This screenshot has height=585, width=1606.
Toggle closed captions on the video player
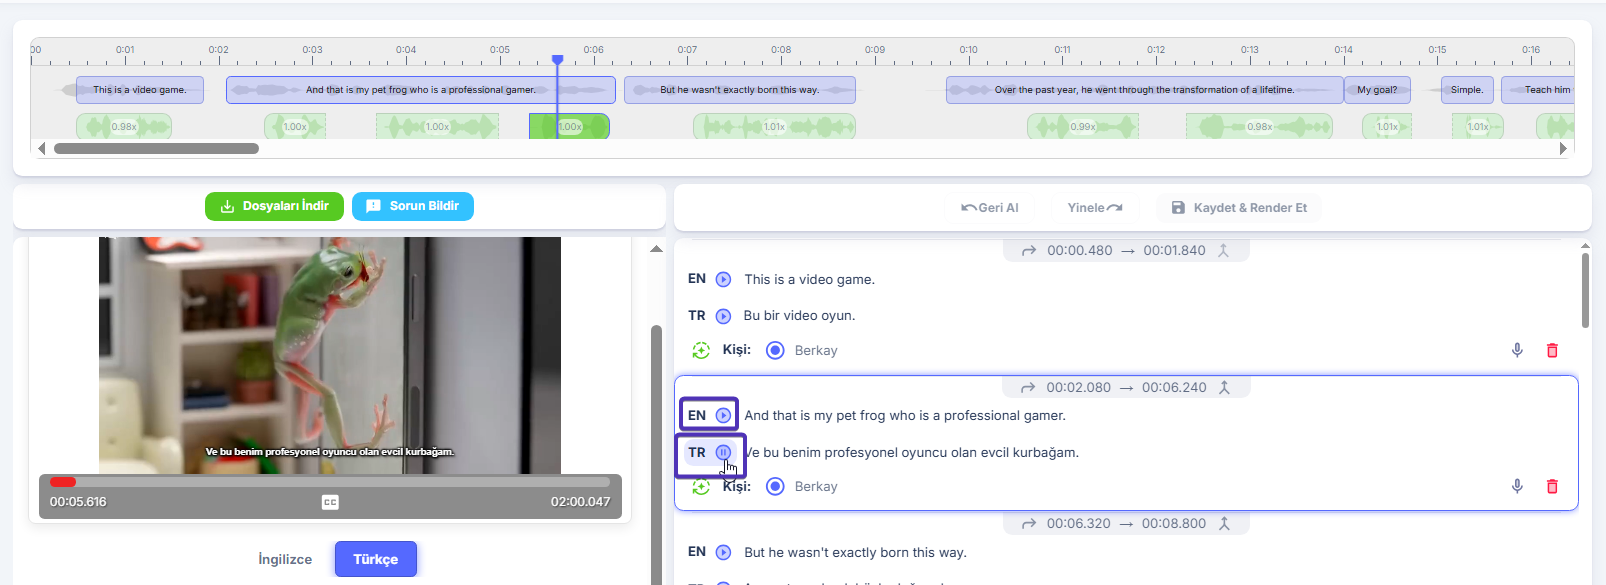click(x=330, y=502)
